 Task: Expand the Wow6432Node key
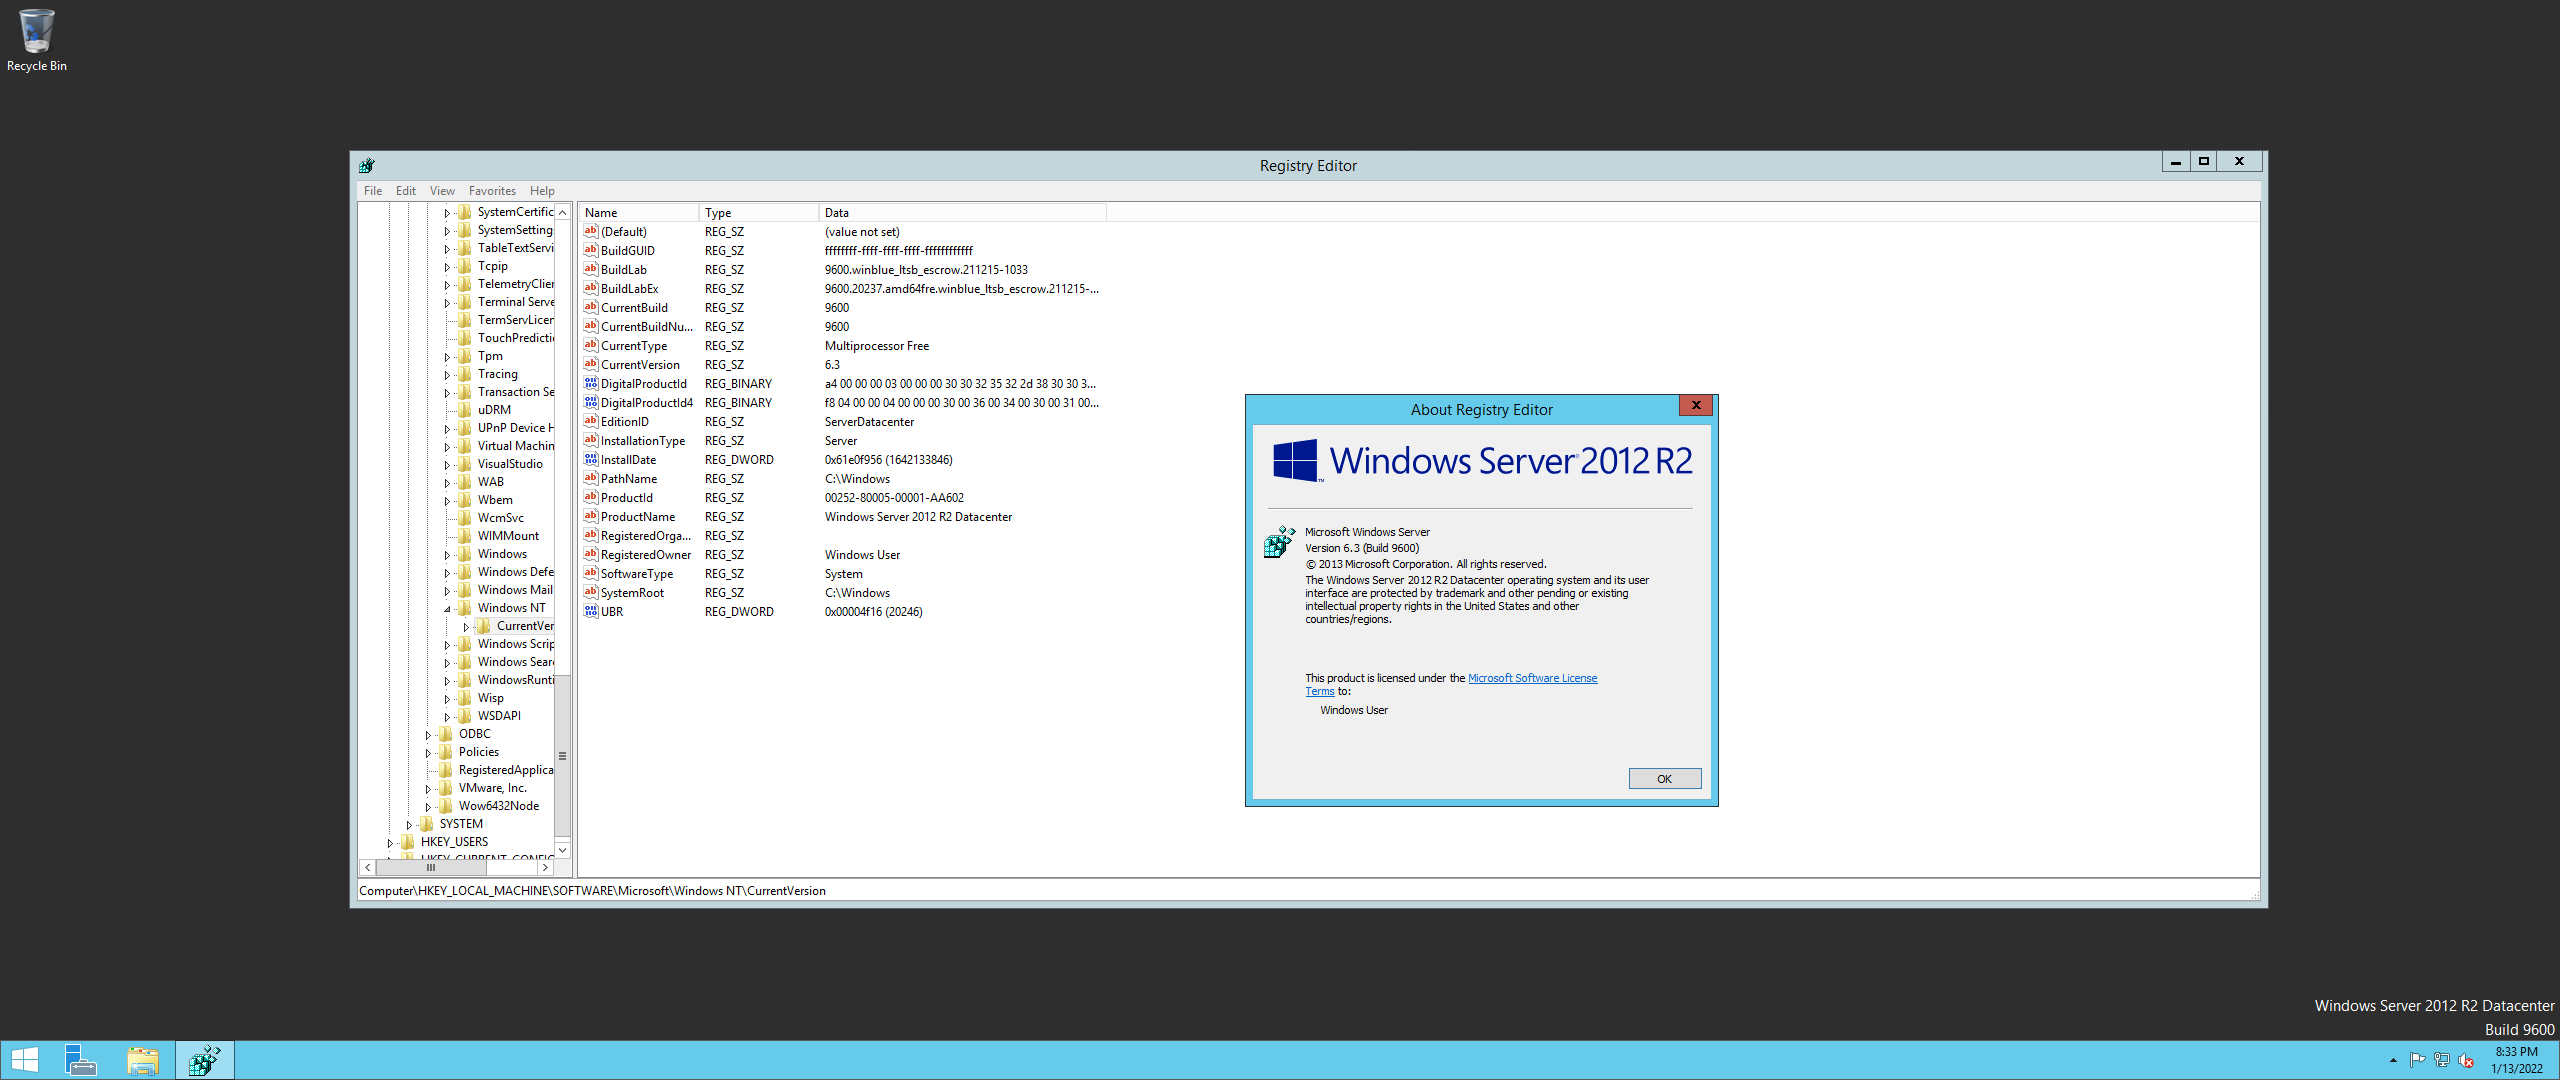pyautogui.click(x=428, y=807)
